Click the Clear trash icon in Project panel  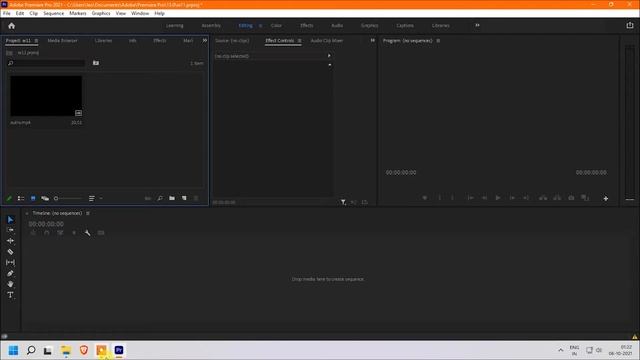point(196,198)
